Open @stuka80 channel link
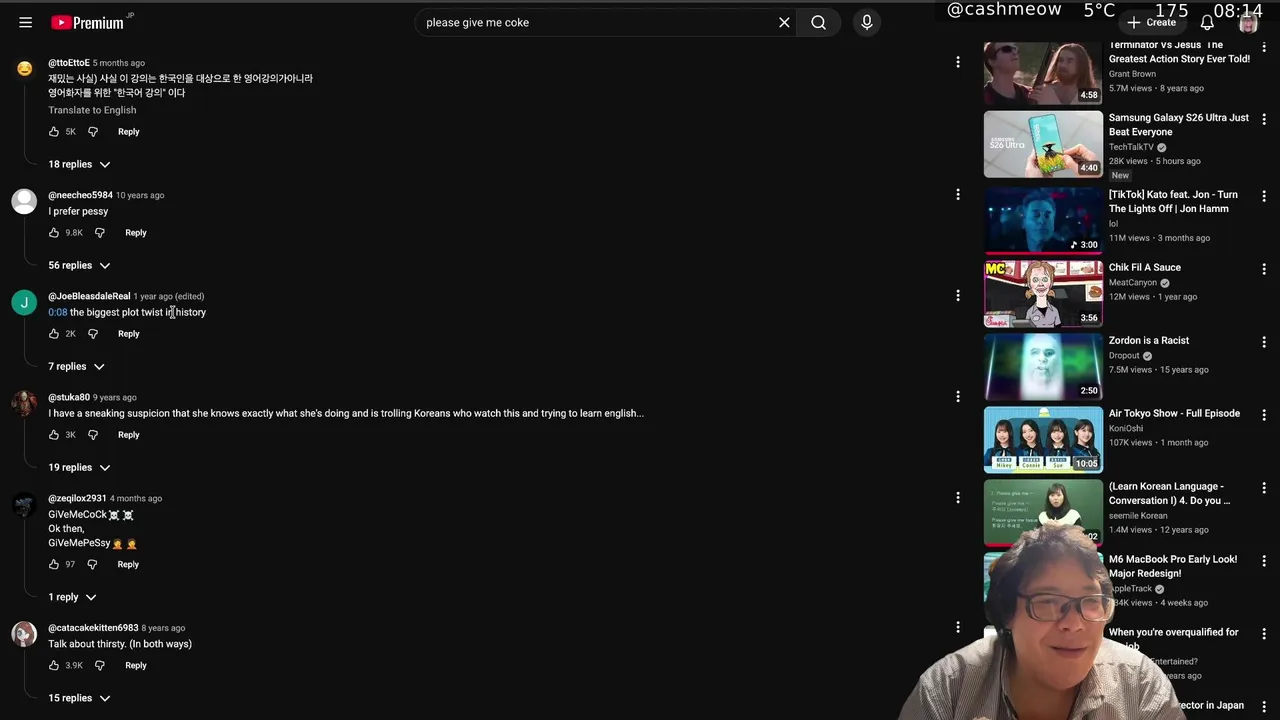 [69, 397]
